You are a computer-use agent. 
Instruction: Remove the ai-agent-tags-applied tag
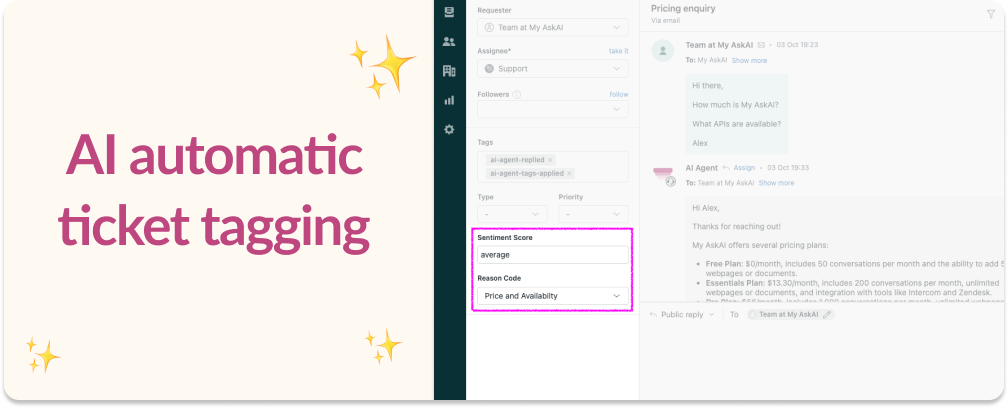point(569,173)
